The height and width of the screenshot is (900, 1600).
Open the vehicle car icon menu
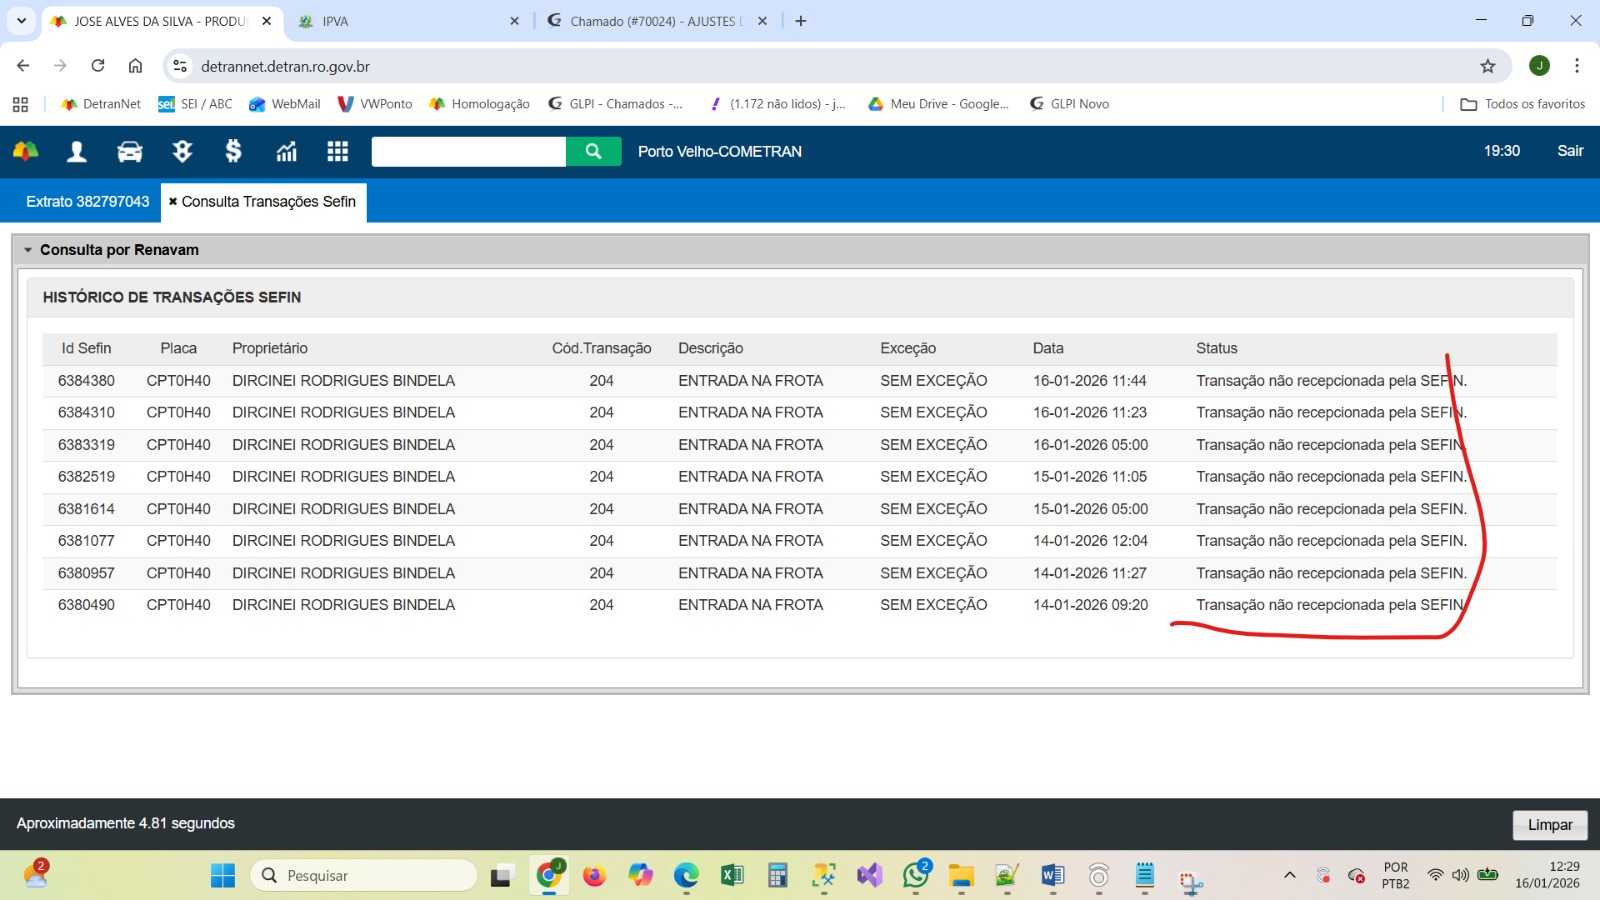(130, 151)
